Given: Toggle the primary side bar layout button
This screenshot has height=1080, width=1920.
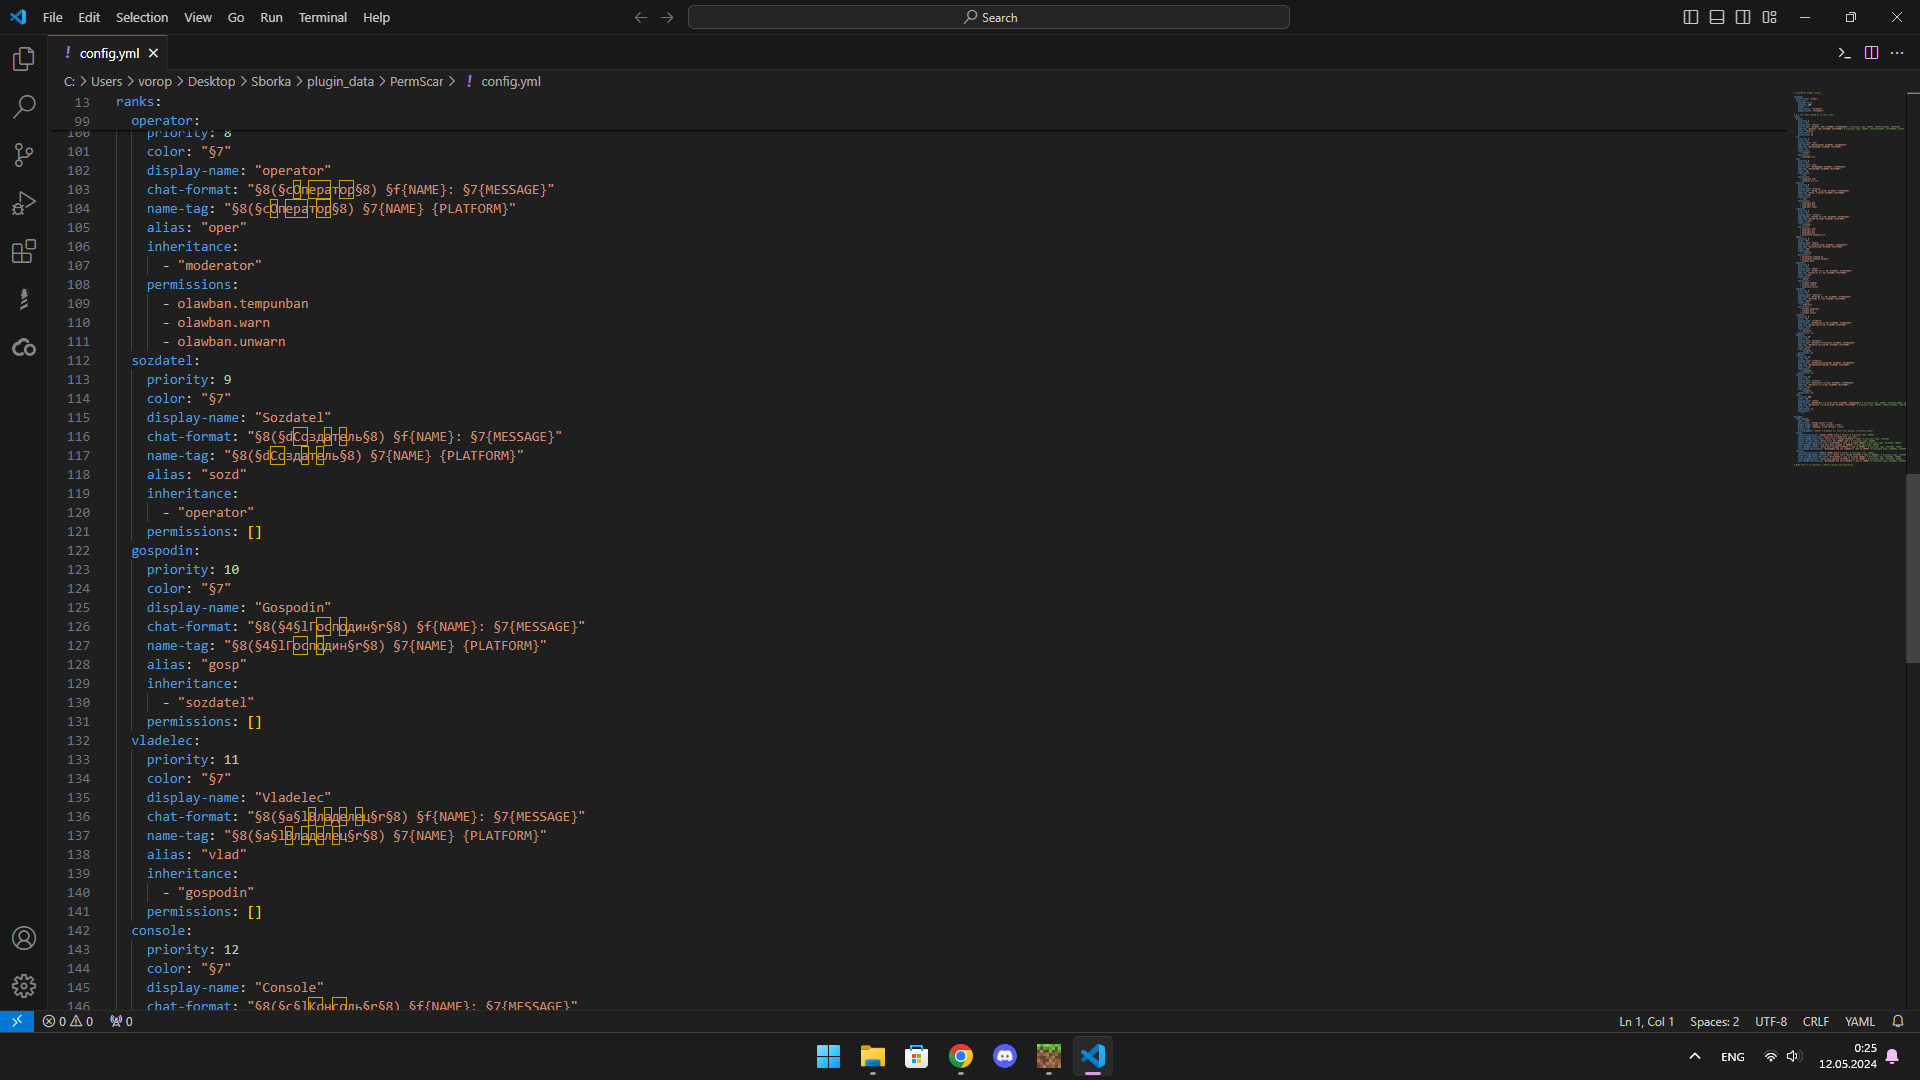Looking at the screenshot, I should (x=1691, y=17).
